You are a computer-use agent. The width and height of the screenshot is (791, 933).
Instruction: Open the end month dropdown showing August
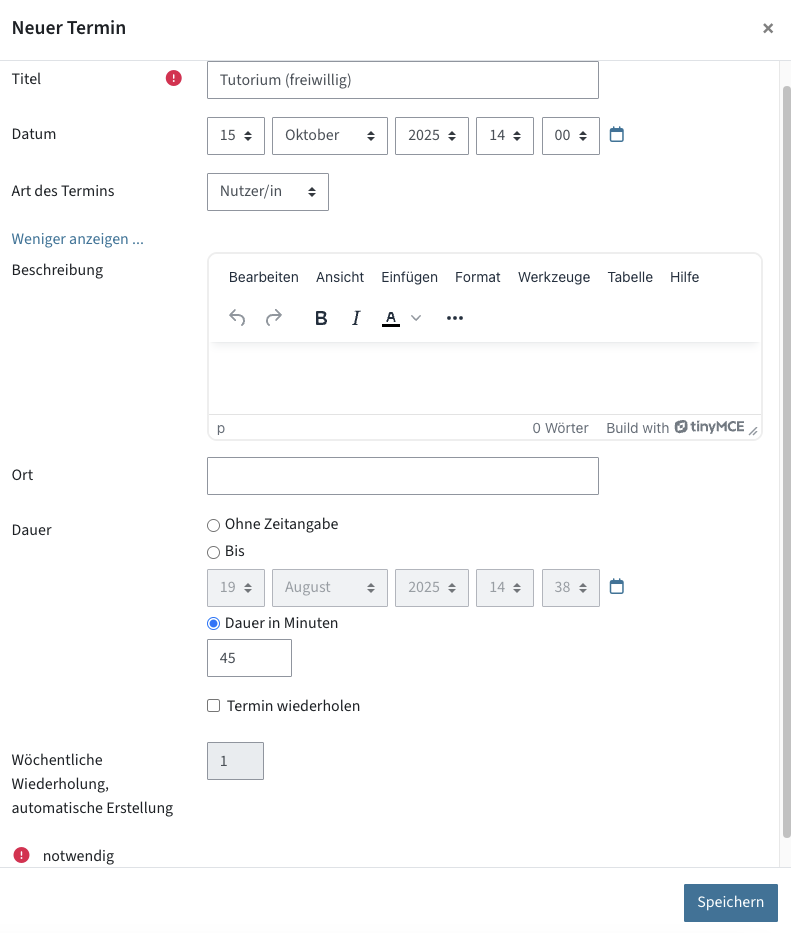330,588
